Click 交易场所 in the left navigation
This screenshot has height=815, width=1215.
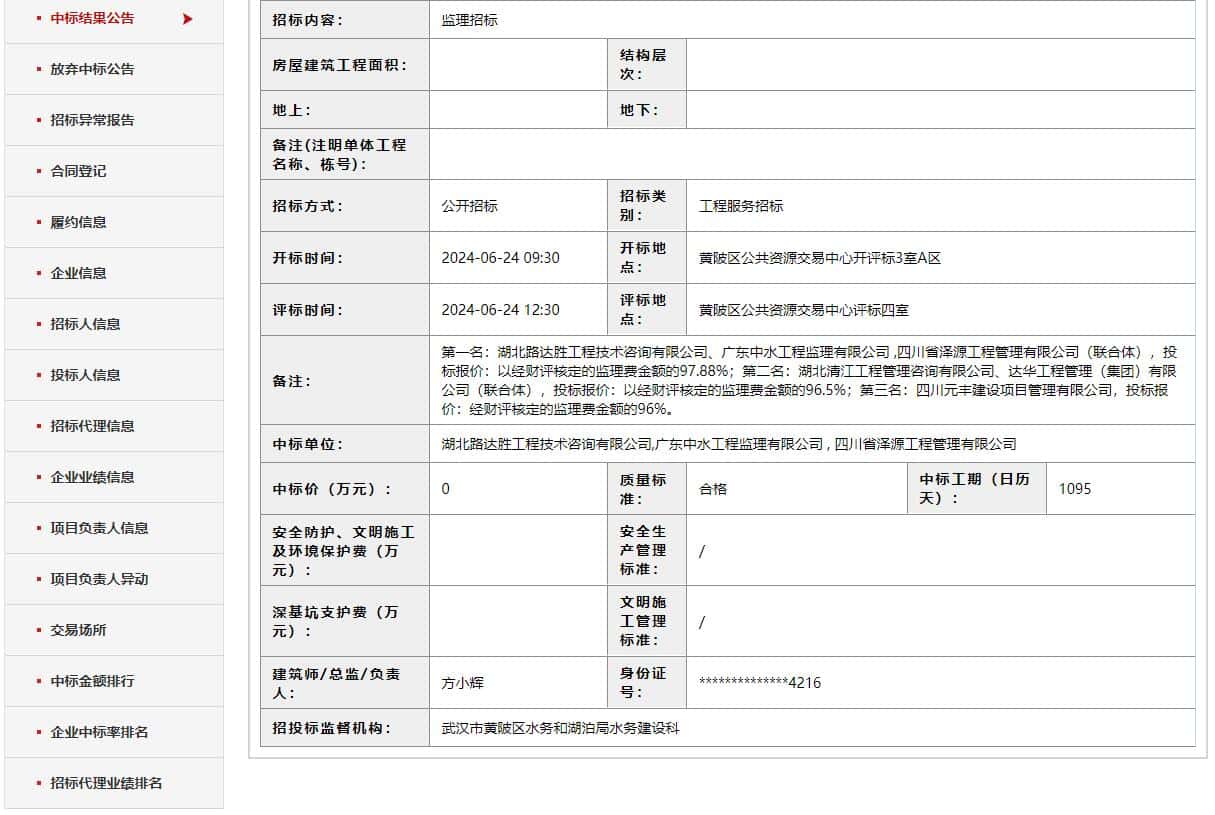point(78,630)
